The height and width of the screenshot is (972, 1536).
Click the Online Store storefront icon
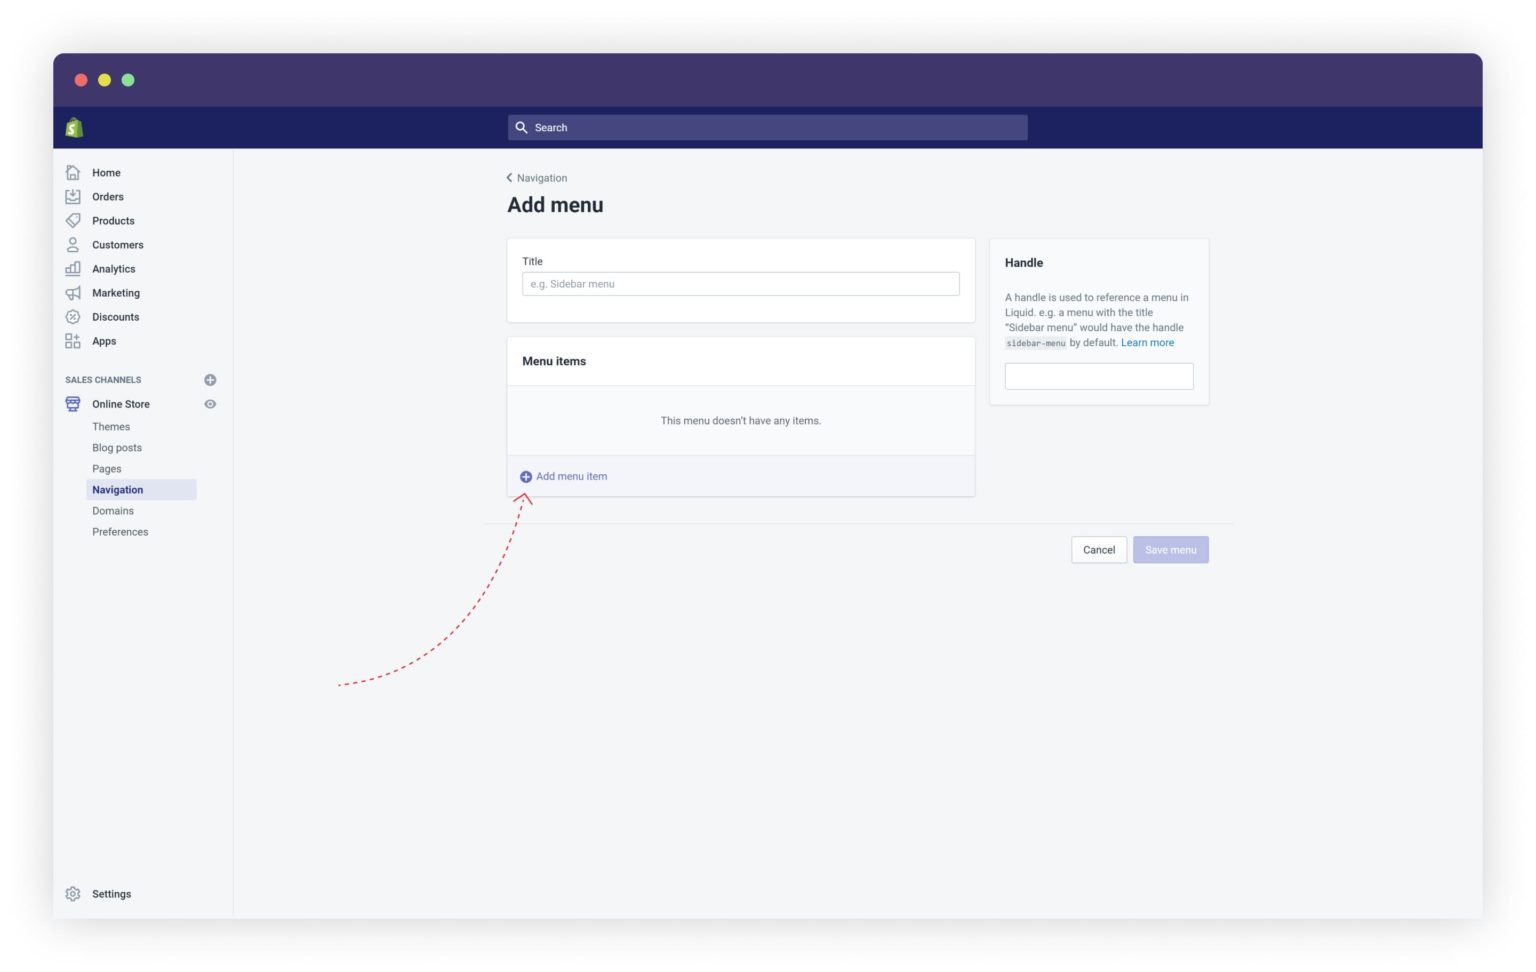coord(72,403)
